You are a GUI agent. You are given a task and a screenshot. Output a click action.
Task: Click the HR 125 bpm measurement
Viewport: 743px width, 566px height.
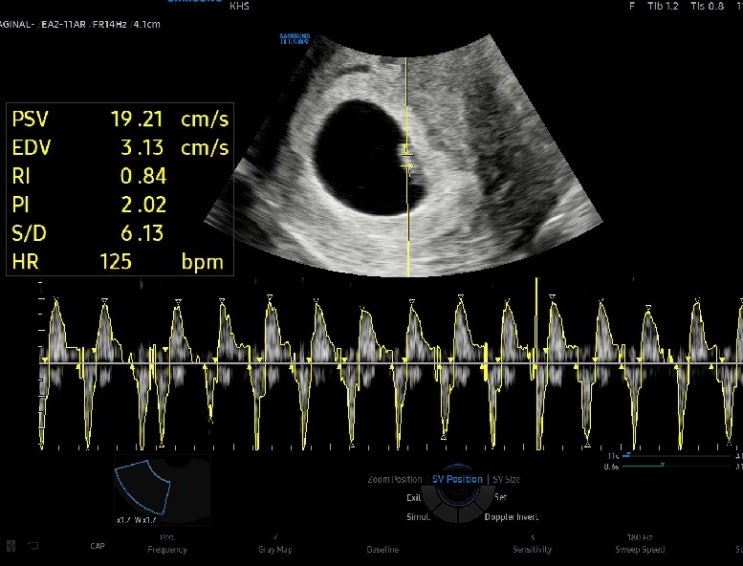[x=118, y=262]
